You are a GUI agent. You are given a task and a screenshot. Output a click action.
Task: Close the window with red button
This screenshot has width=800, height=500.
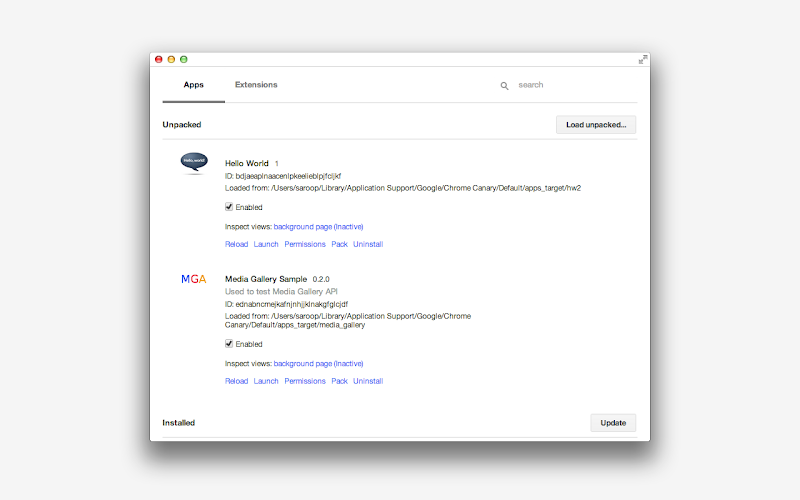tap(159, 59)
